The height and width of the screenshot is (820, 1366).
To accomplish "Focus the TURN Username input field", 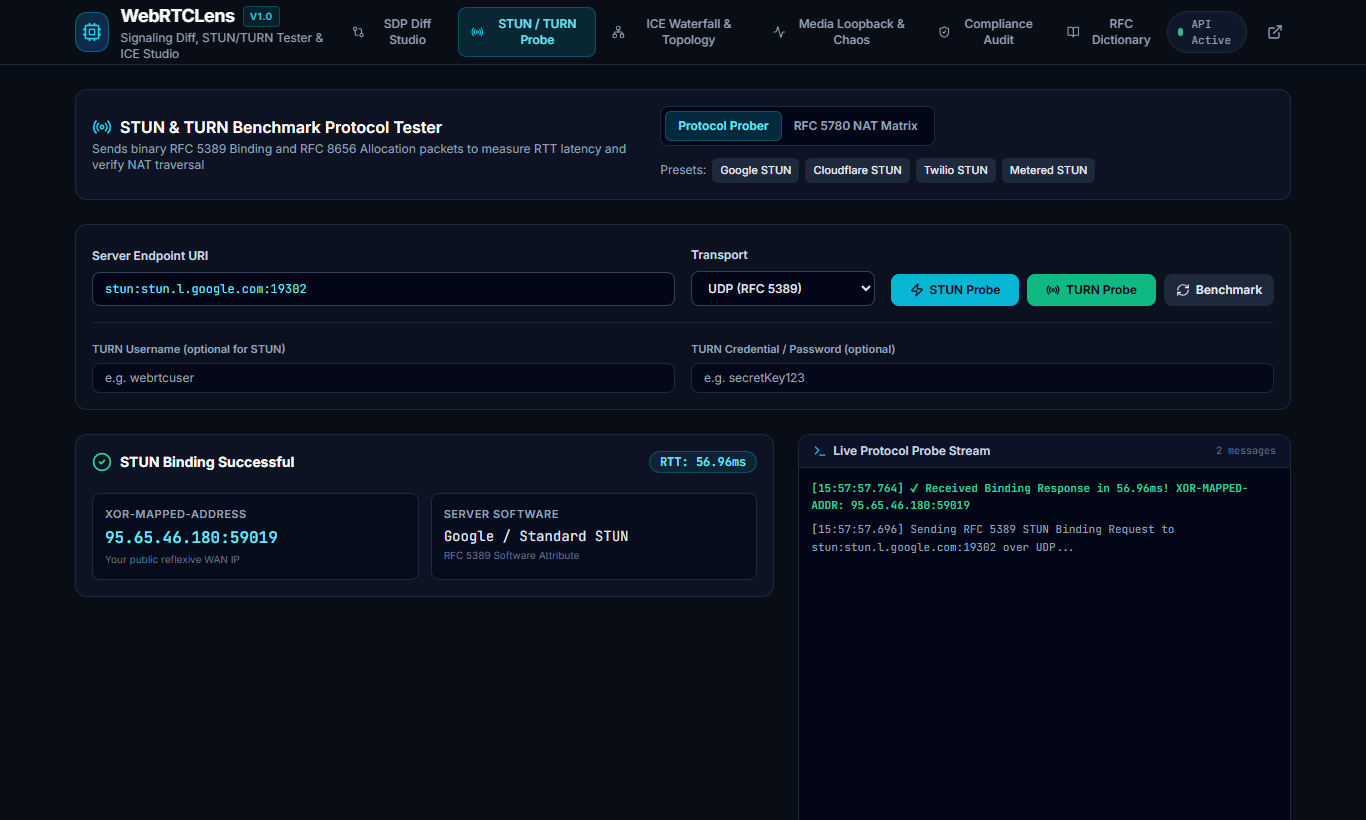I will coord(383,378).
